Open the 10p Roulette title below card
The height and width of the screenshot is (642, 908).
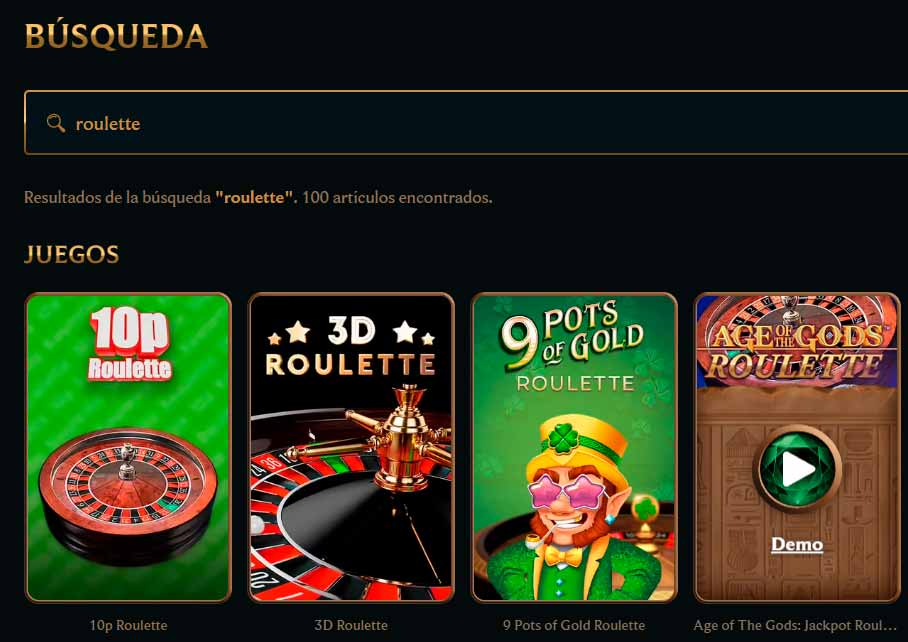[129, 625]
